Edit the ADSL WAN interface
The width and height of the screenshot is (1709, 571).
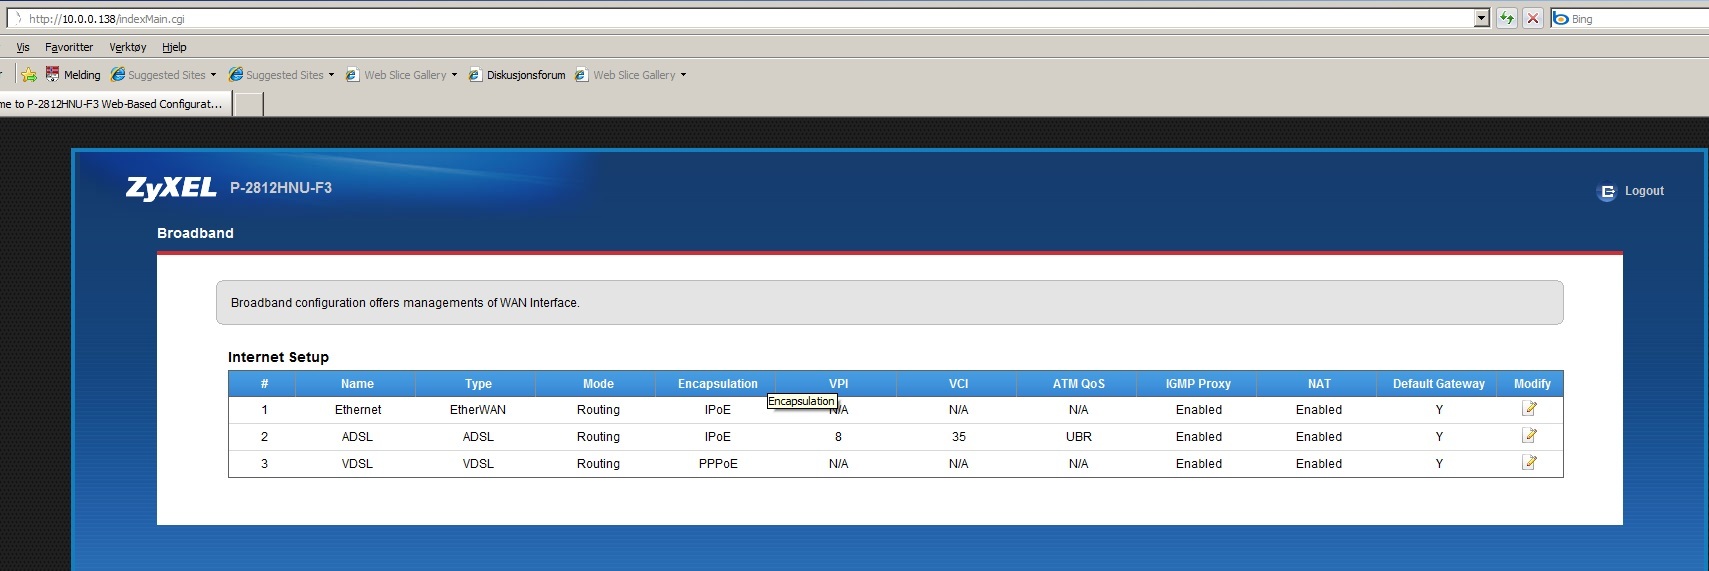click(x=1529, y=435)
